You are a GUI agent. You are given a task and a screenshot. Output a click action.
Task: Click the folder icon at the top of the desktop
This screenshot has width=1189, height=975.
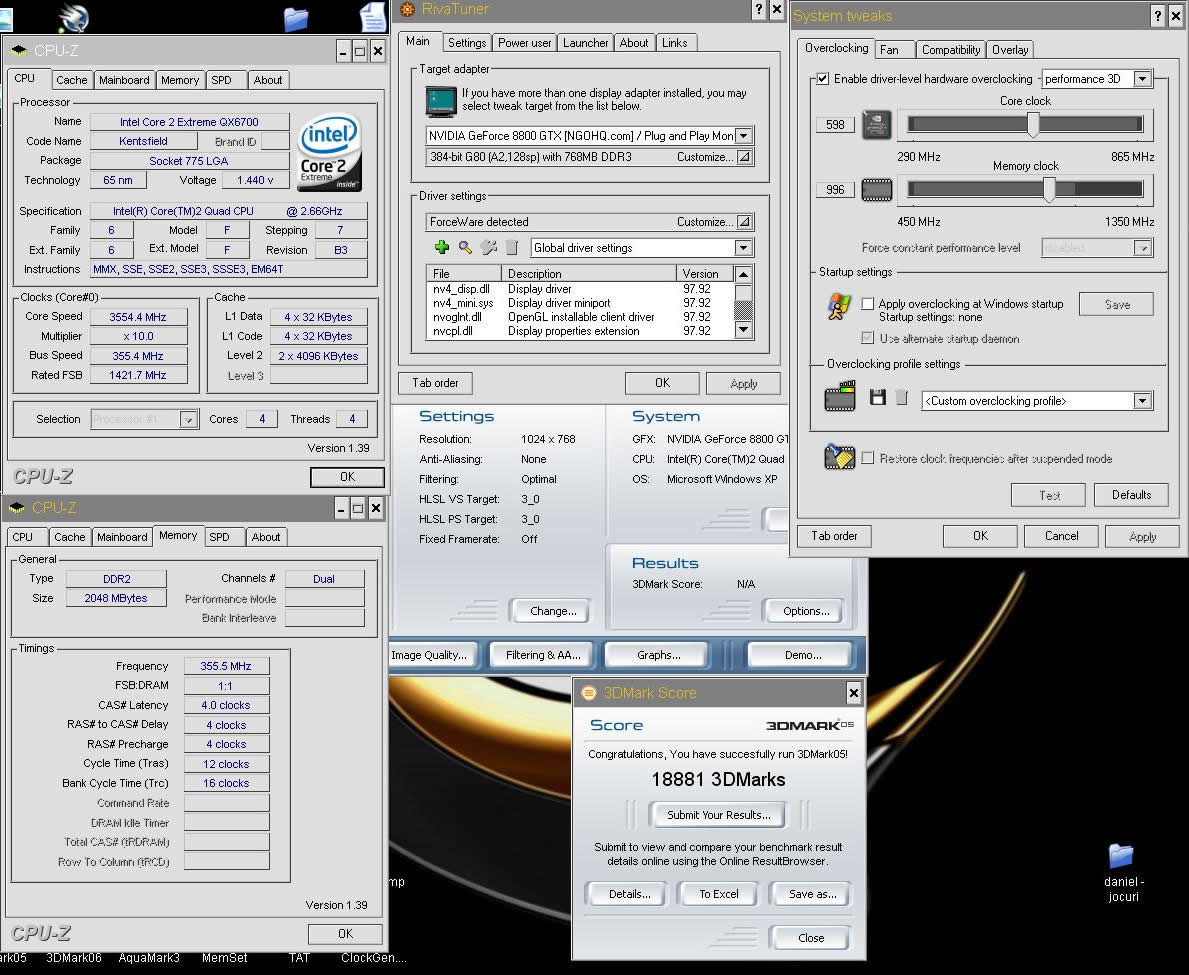coord(296,17)
